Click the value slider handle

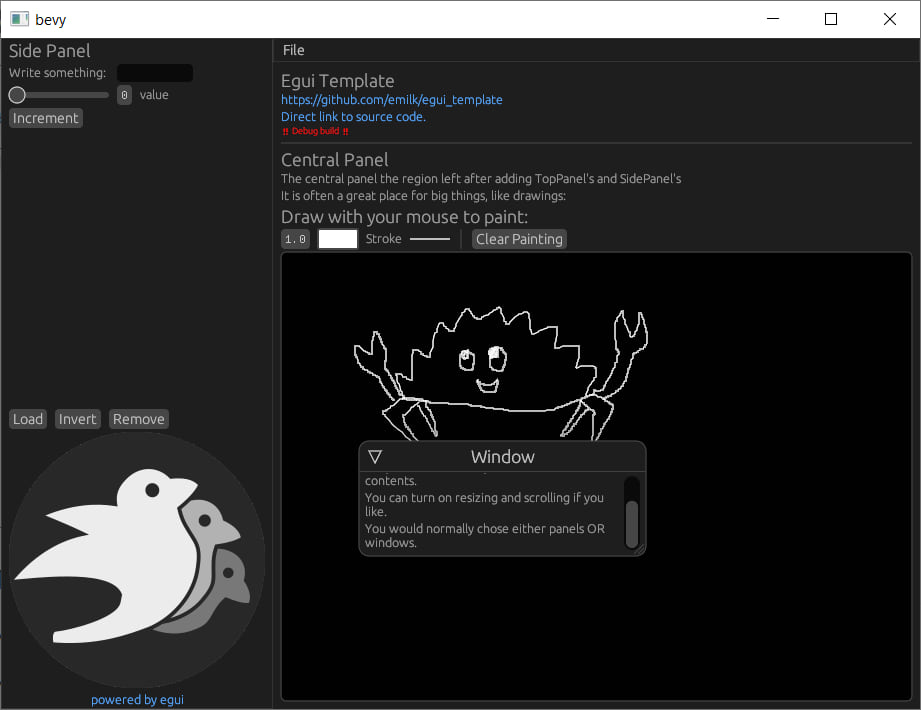(x=17, y=95)
